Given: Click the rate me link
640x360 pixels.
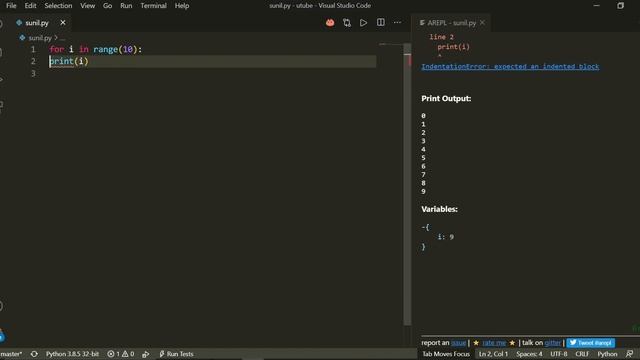Looking at the screenshot, I should (494, 343).
